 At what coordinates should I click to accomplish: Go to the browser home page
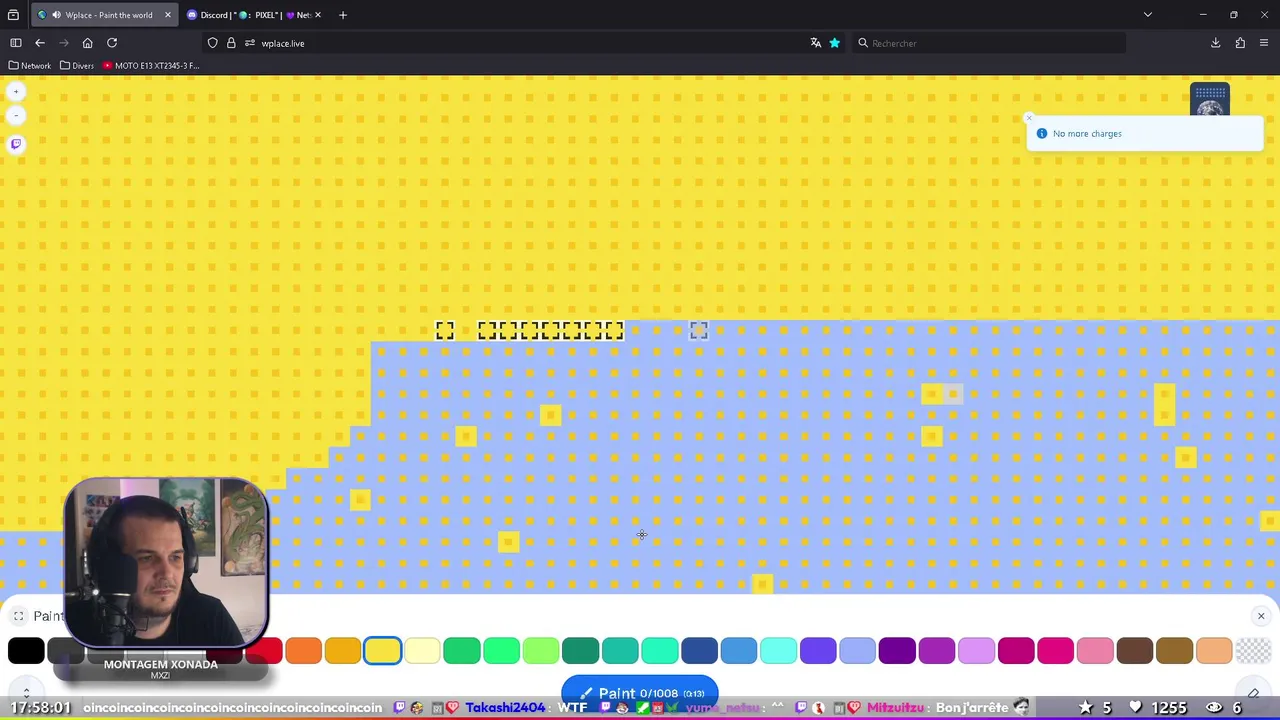[x=88, y=43]
